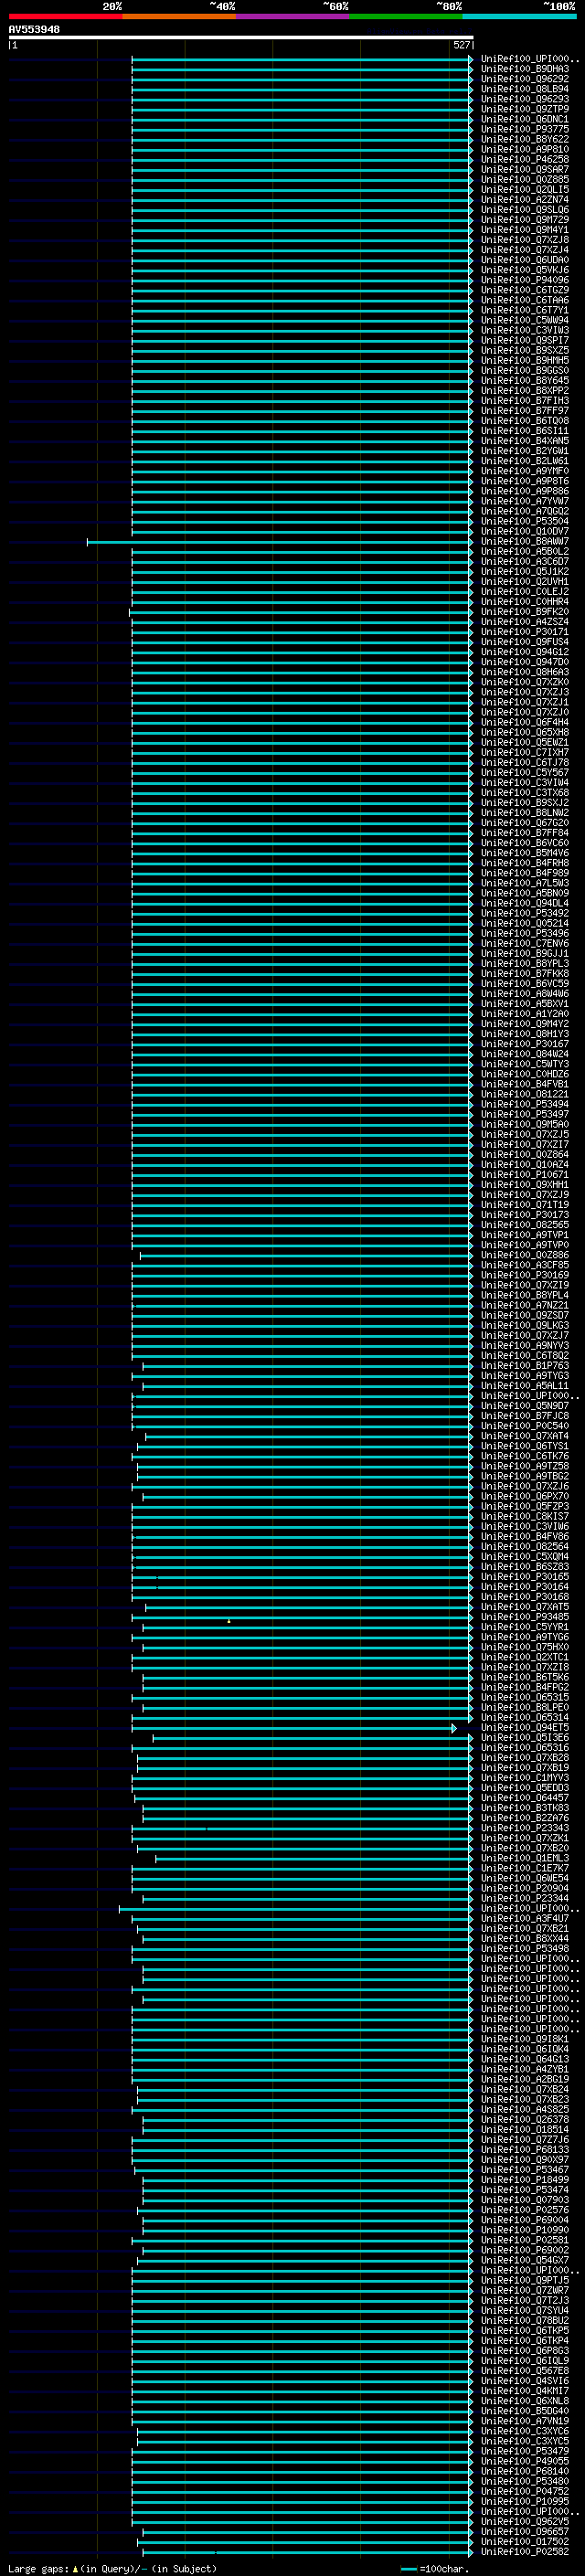Select the UniRef100_Q0Z885 label
585x2576 pixels.
pyautogui.click(x=525, y=179)
